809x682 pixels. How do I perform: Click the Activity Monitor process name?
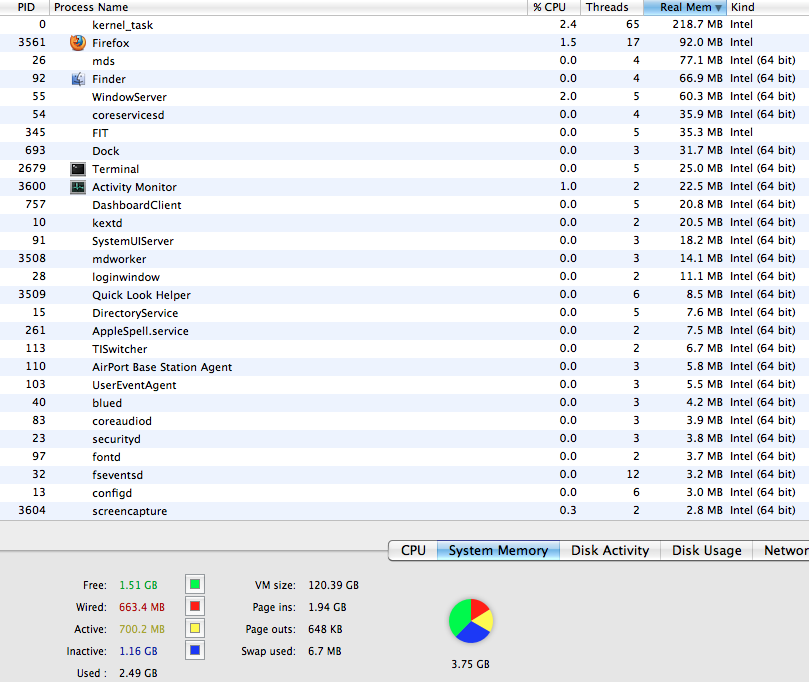pyautogui.click(x=134, y=187)
